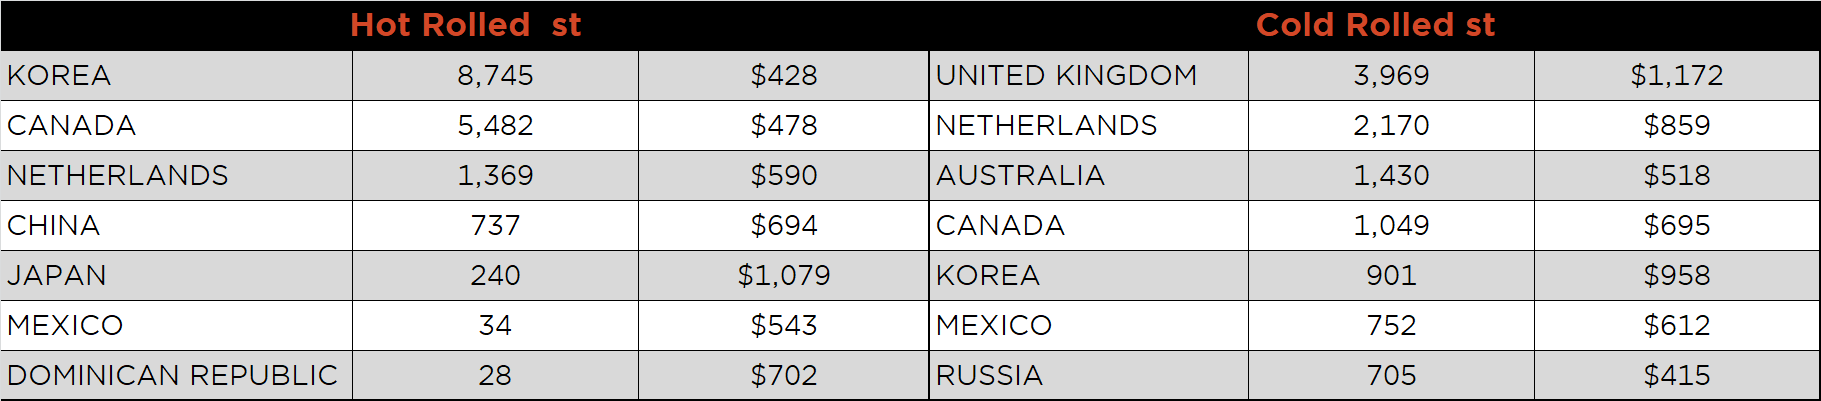Click the $428 price cell

784,75
